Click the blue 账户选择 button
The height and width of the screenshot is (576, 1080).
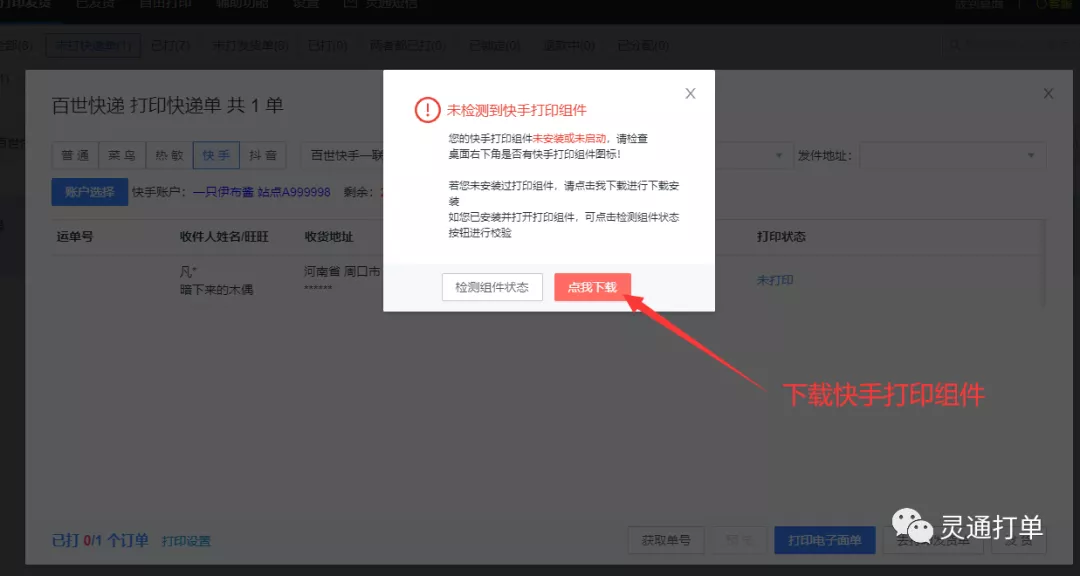pyautogui.click(x=90, y=192)
